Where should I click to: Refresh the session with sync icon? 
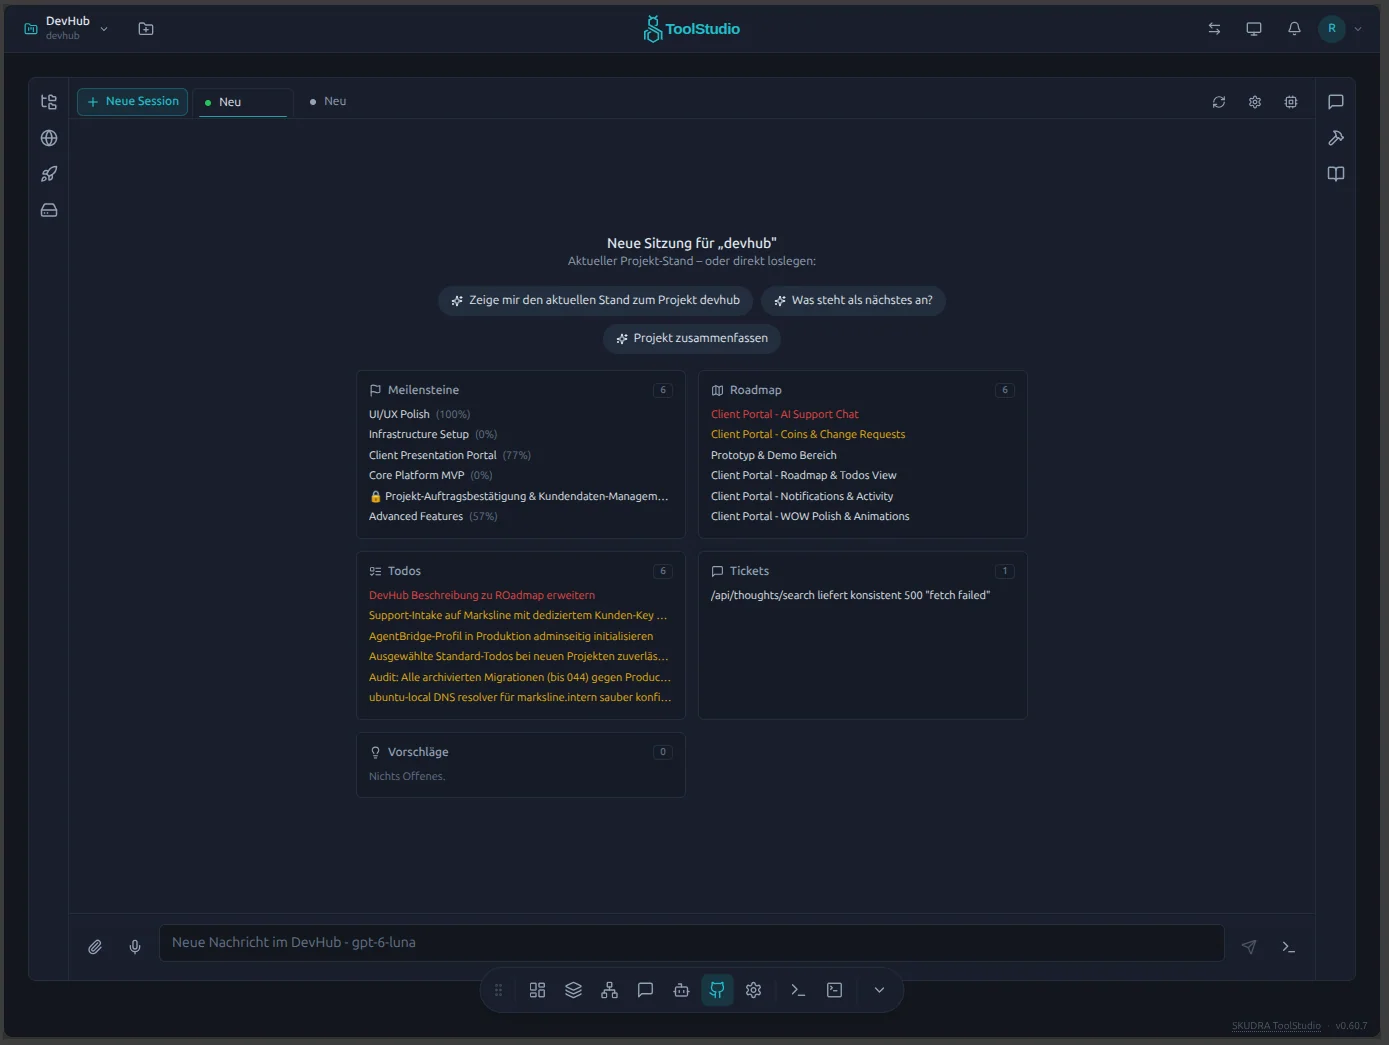pos(1219,102)
